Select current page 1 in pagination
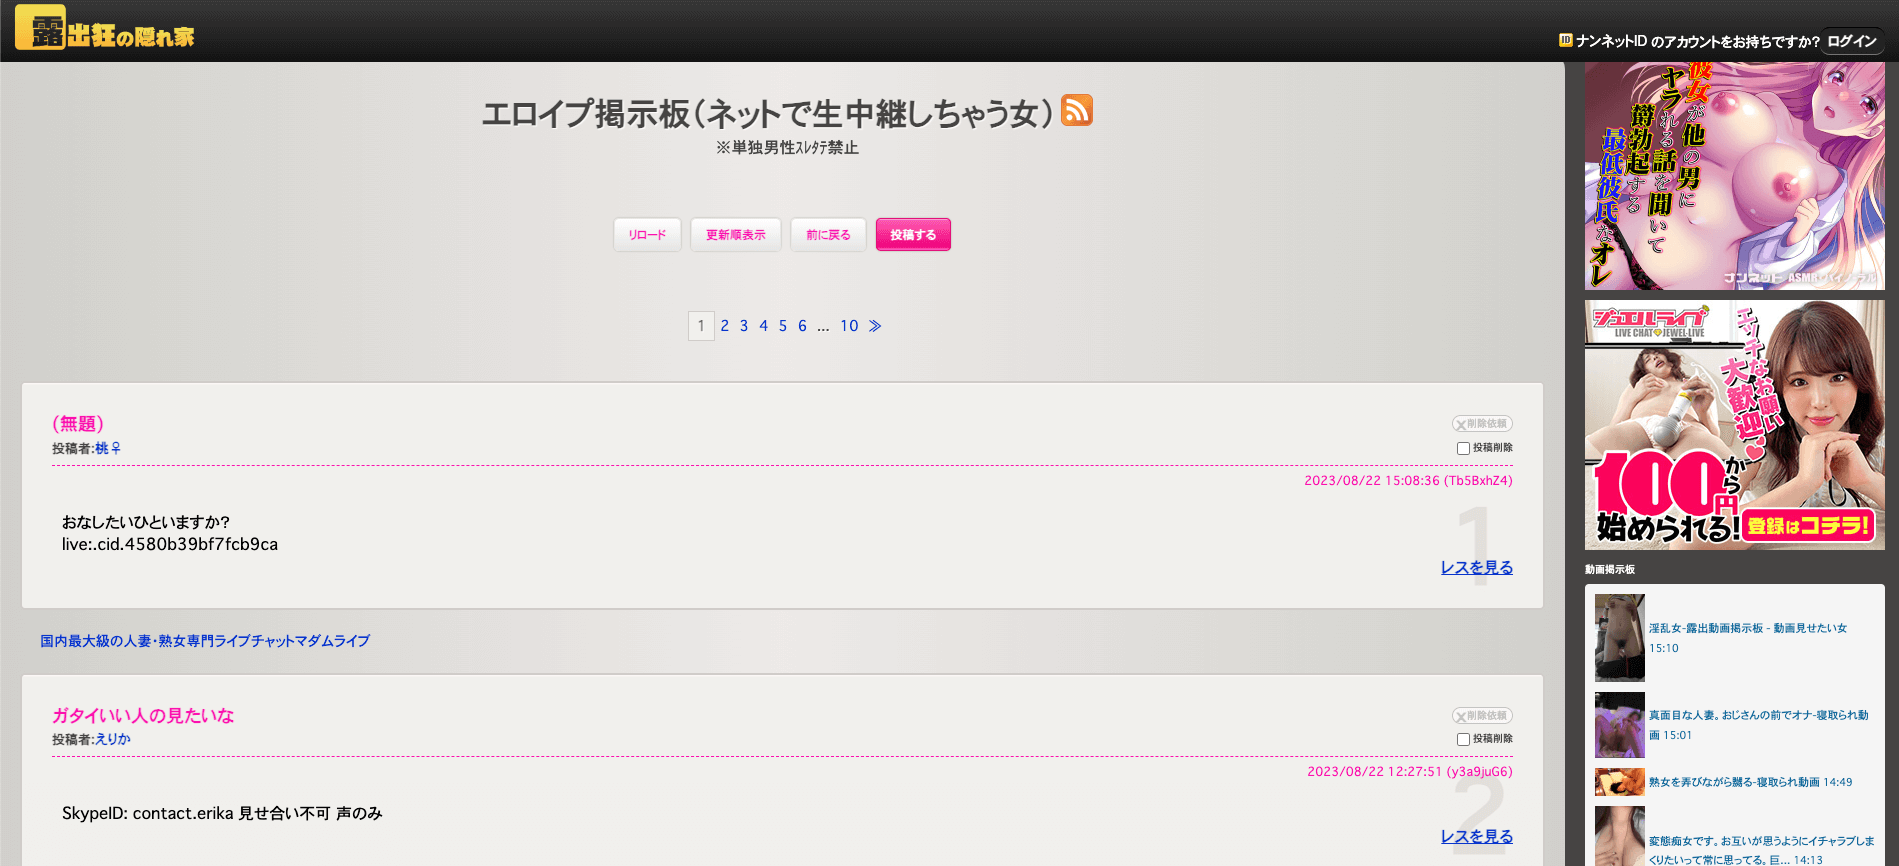1899x866 pixels. point(701,326)
